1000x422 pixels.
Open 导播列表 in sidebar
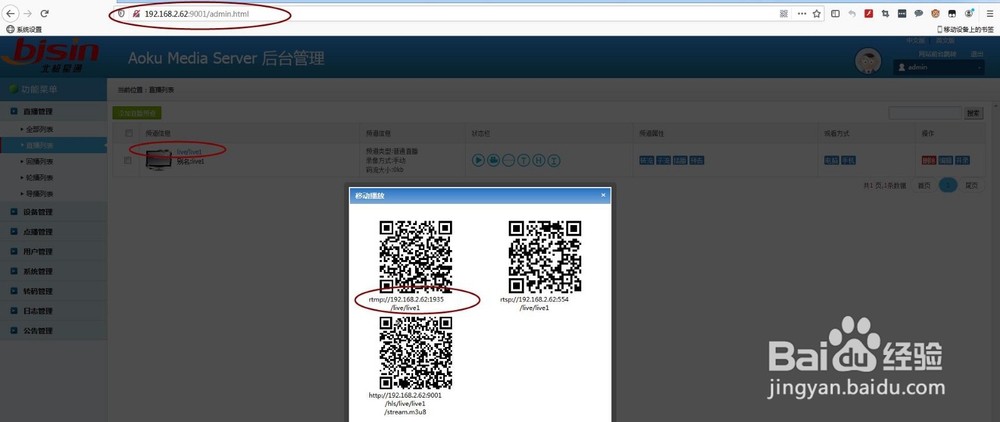[54, 193]
